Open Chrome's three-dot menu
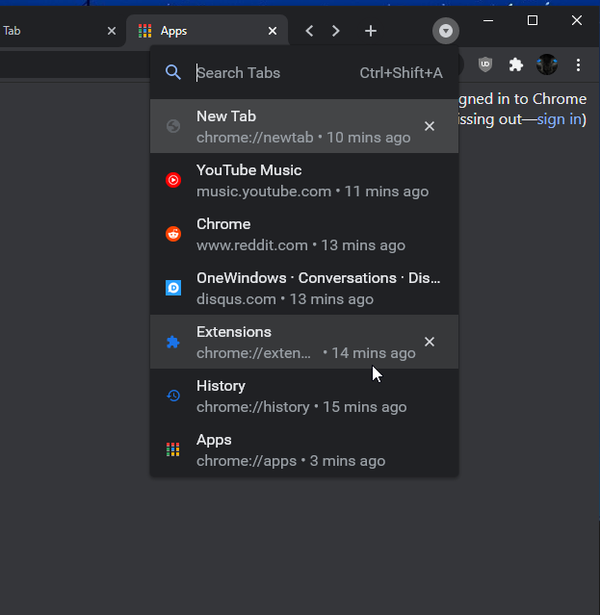This screenshot has width=600, height=615. click(578, 65)
